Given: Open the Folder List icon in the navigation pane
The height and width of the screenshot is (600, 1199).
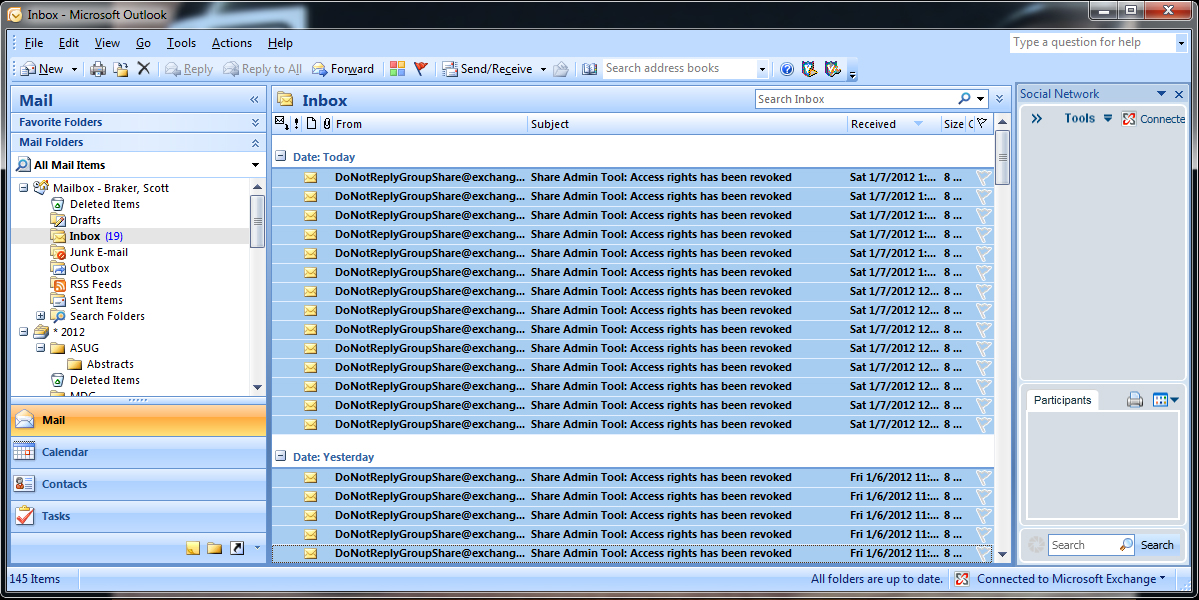Looking at the screenshot, I should pyautogui.click(x=215, y=548).
